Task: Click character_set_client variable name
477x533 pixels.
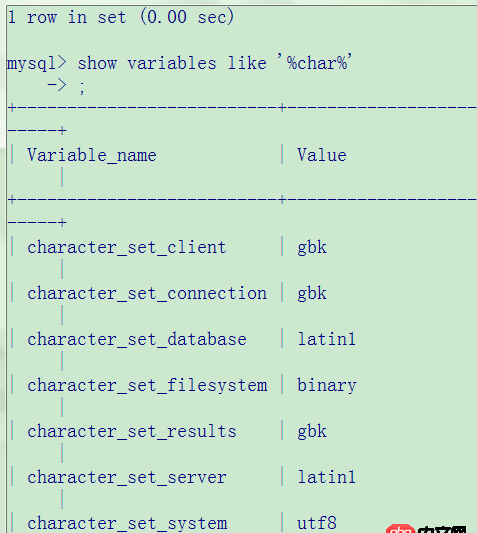Action: tap(127, 247)
